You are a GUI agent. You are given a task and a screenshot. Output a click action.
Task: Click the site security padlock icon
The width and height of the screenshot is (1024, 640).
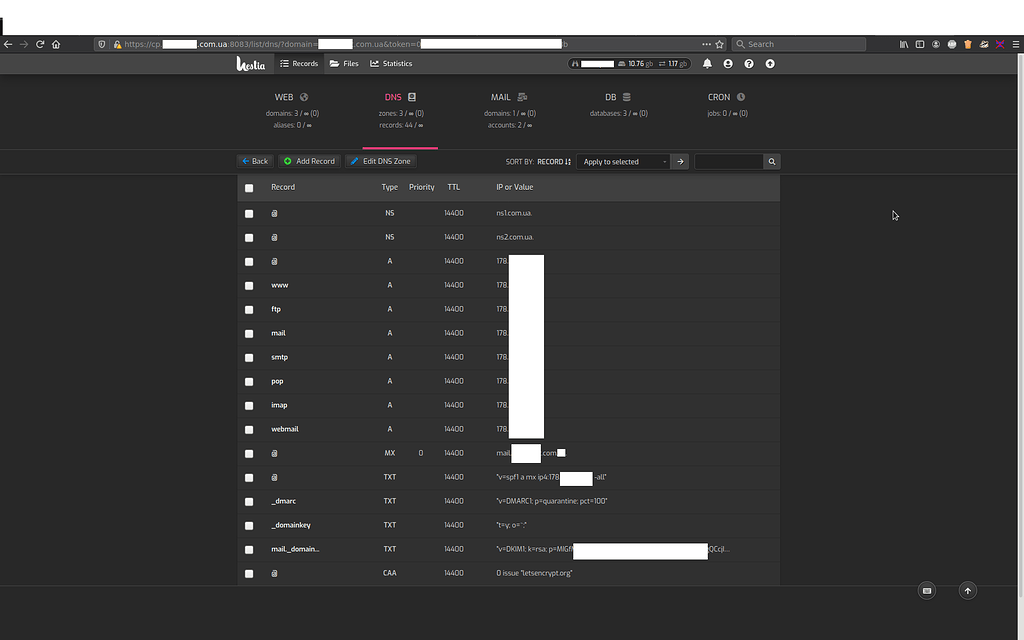point(117,44)
